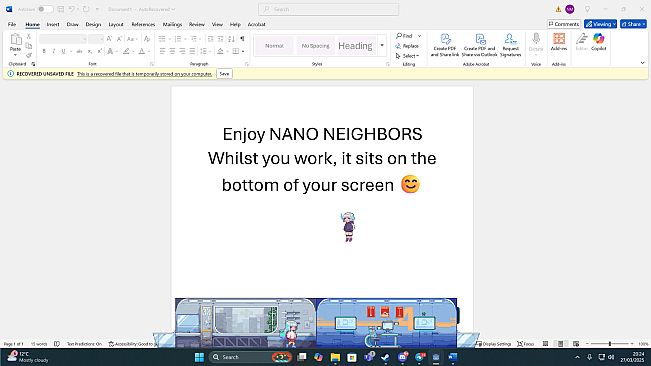The height and width of the screenshot is (366, 651).
Task: Open the Comments button
Action: 564,24
